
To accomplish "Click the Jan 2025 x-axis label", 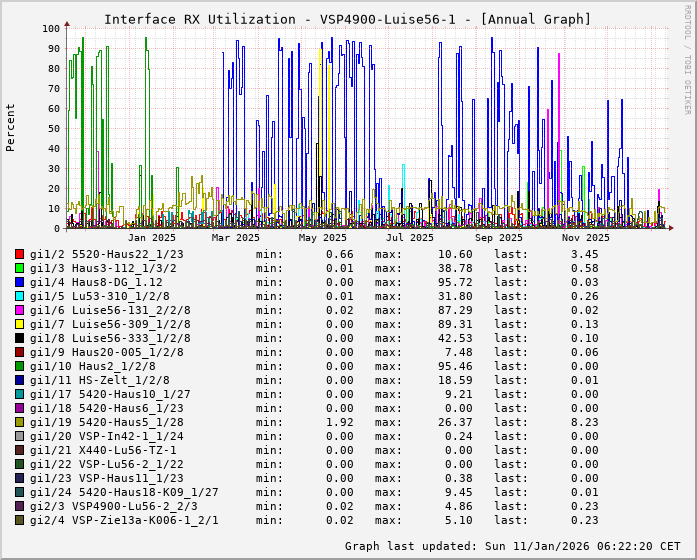I will point(152,237).
